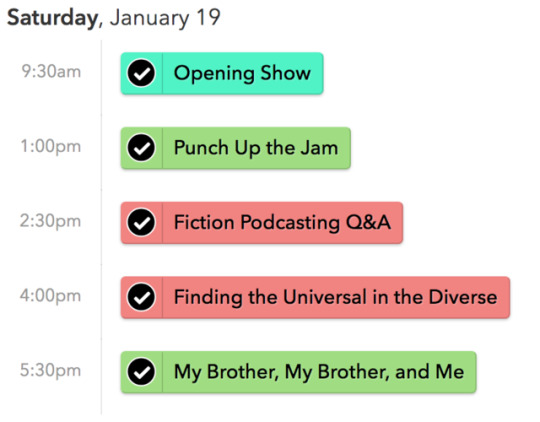The width and height of the screenshot is (540, 422).
Task: Toggle the Finding the Universal checkmark icon
Action: tap(141, 297)
